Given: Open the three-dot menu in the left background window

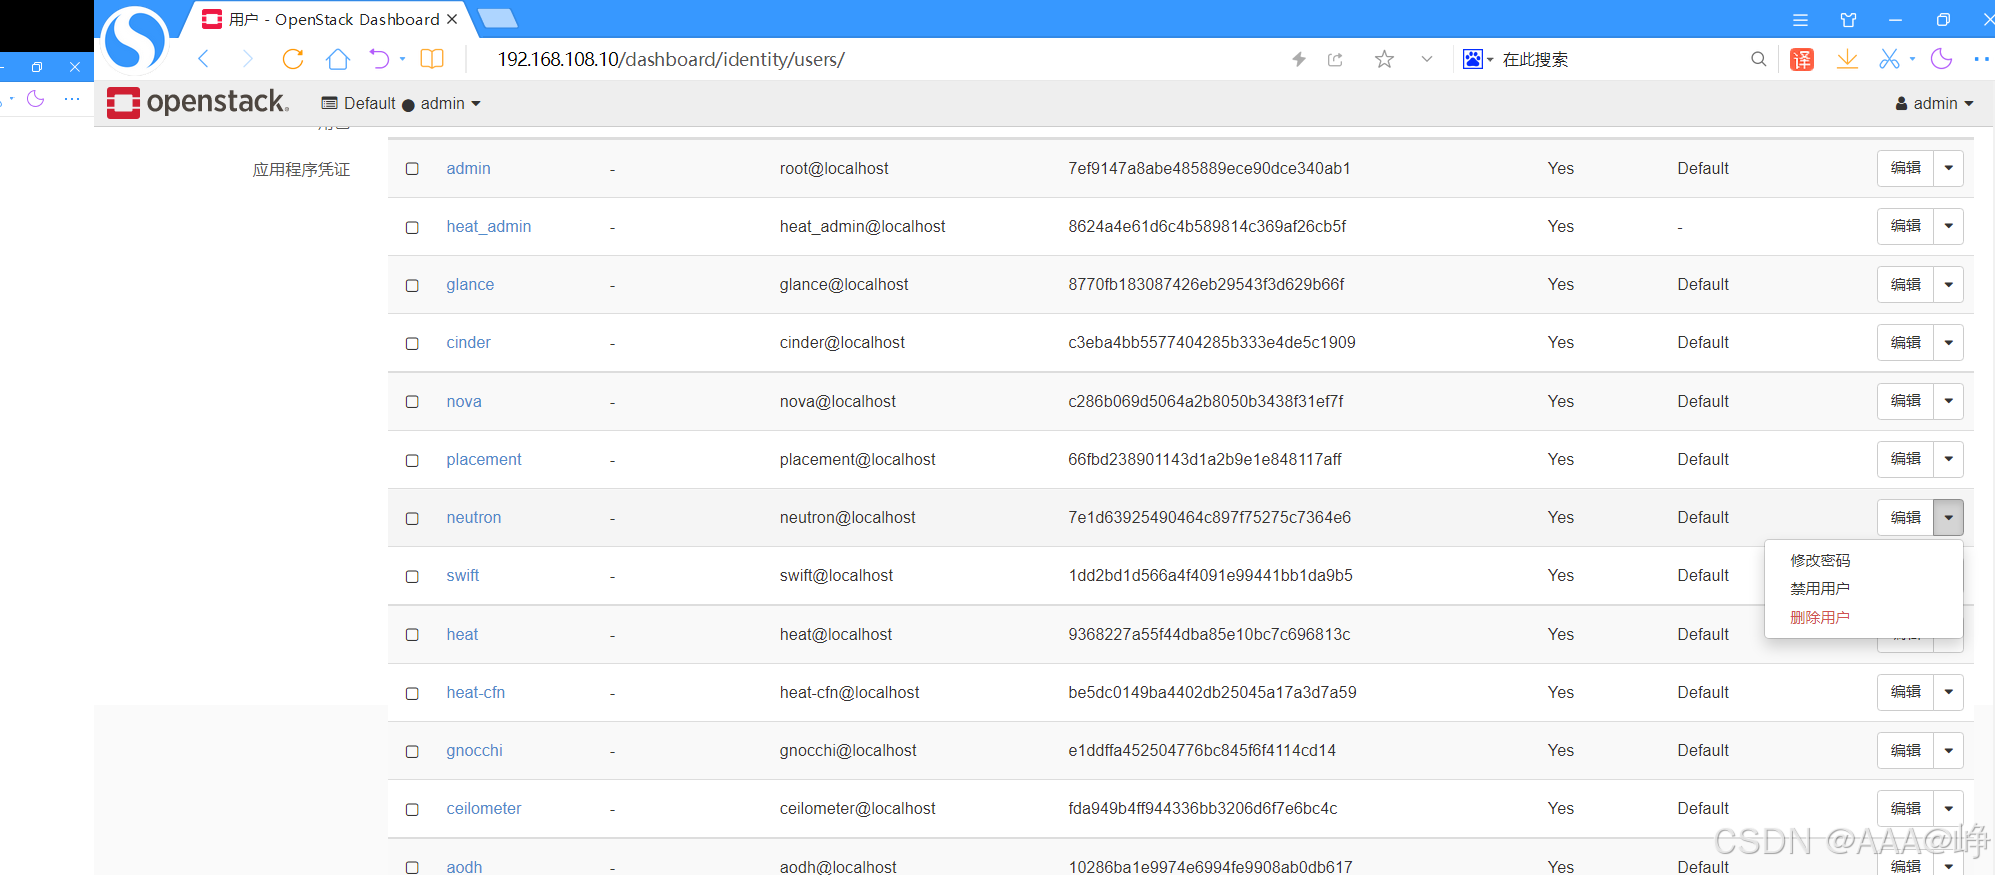Looking at the screenshot, I should click(x=72, y=99).
